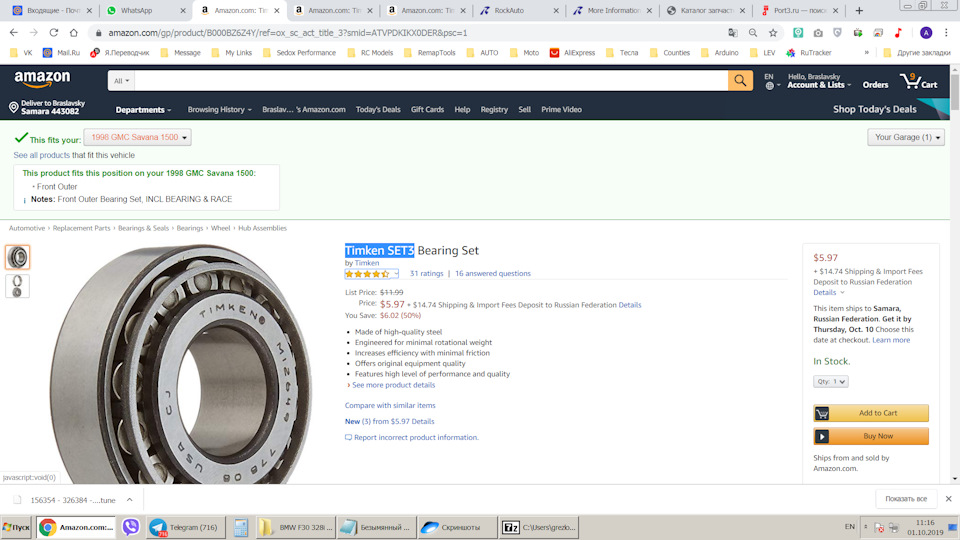960x540 pixels.
Task: Open Gift Cards nav item
Action: (x=427, y=110)
